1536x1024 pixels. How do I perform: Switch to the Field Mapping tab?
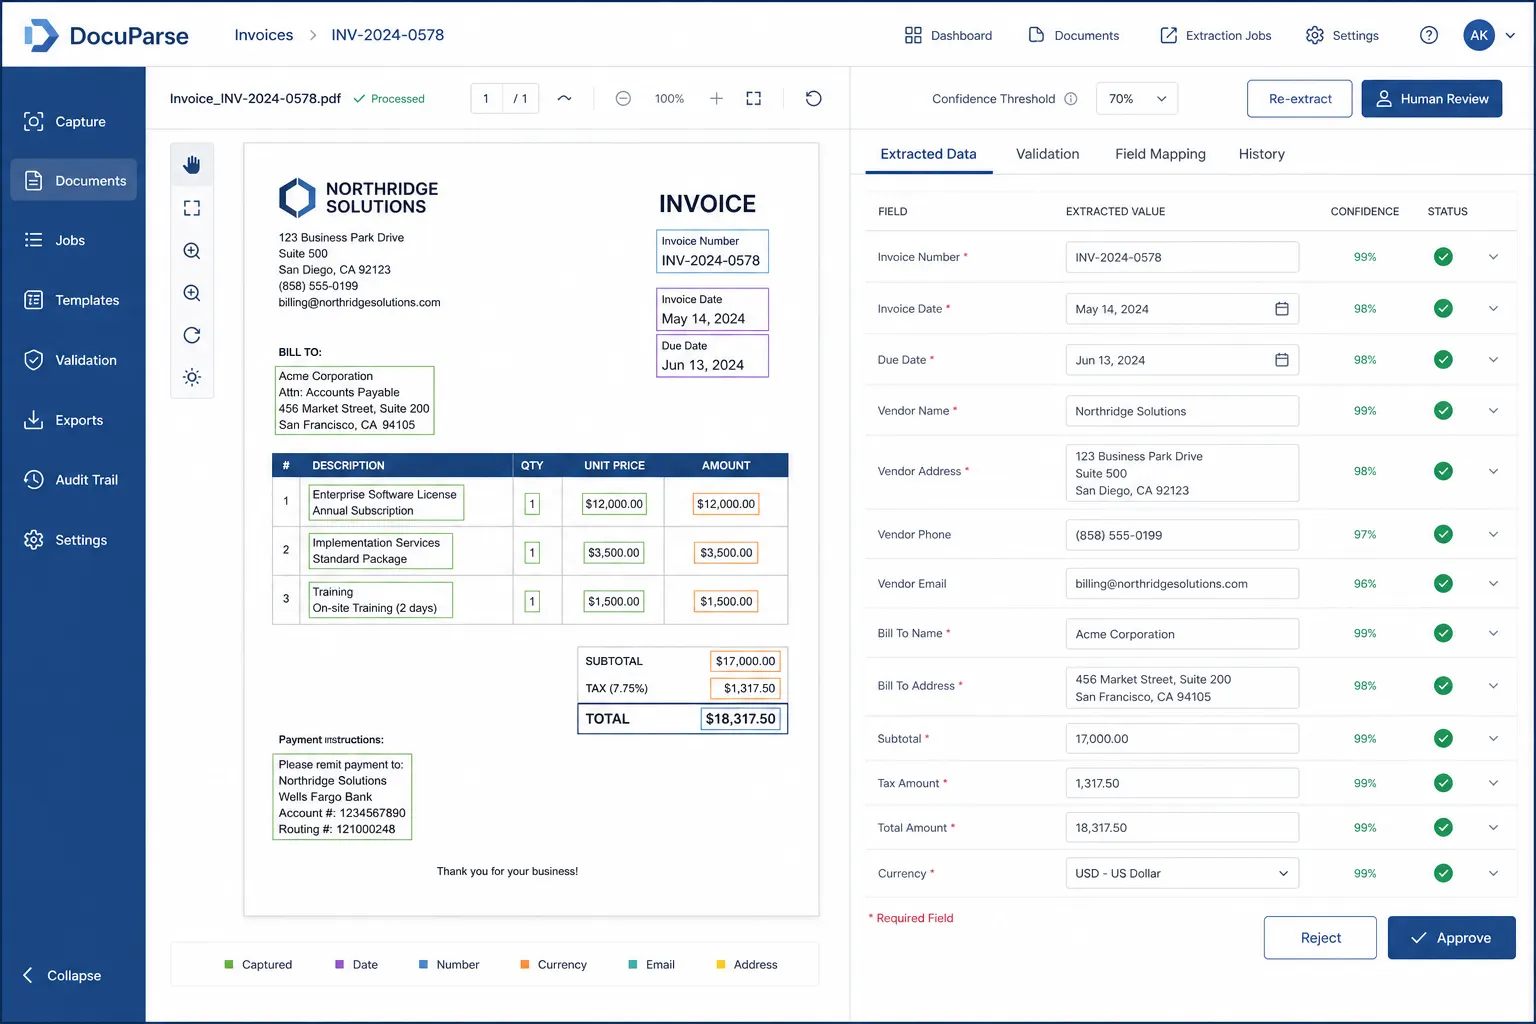pyautogui.click(x=1160, y=154)
